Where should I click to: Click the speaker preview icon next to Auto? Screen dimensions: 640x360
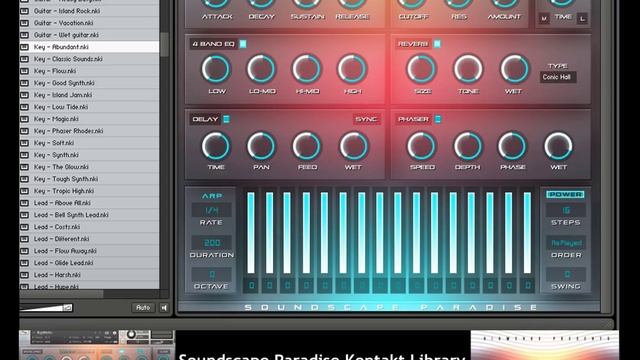pos(164,308)
